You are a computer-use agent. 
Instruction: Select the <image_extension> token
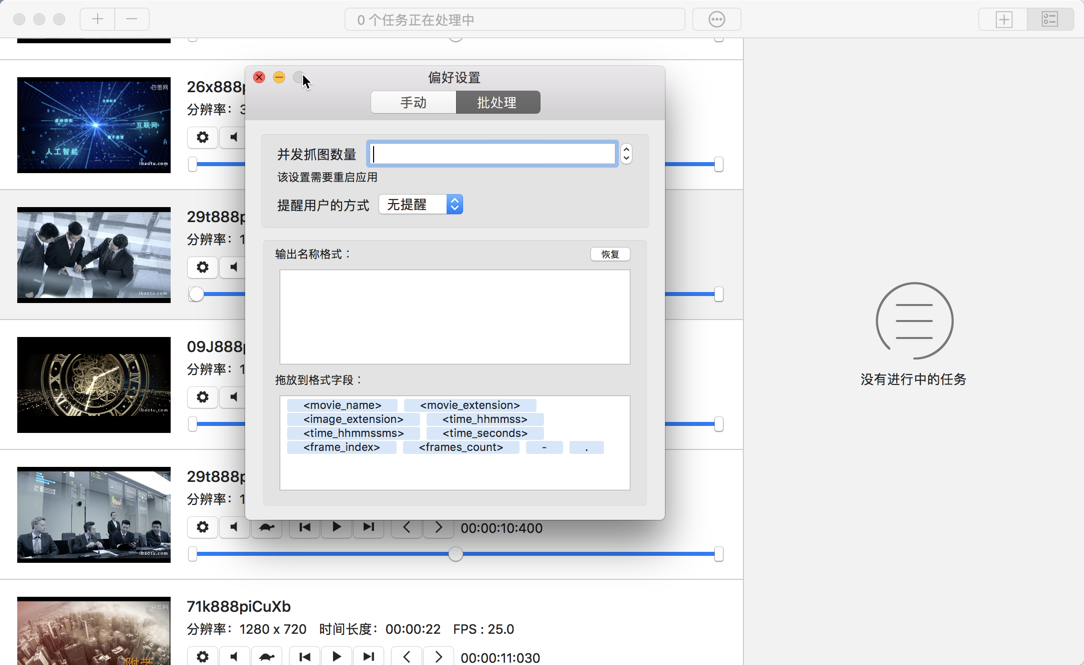click(353, 419)
